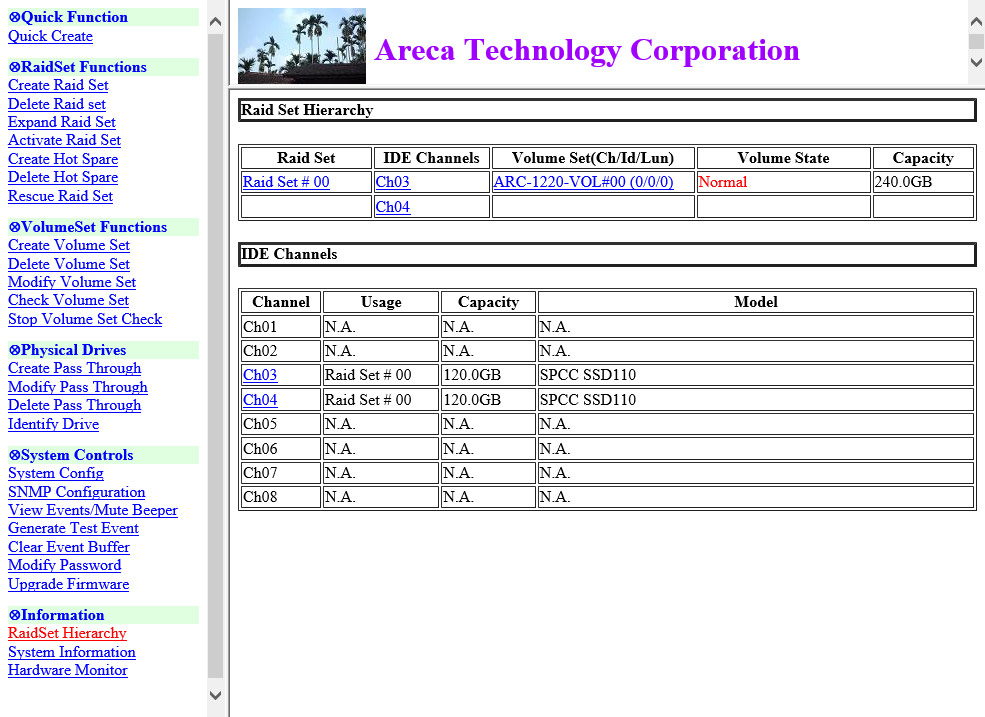985x717 pixels.
Task: Click the Model column header
Action: (x=756, y=302)
